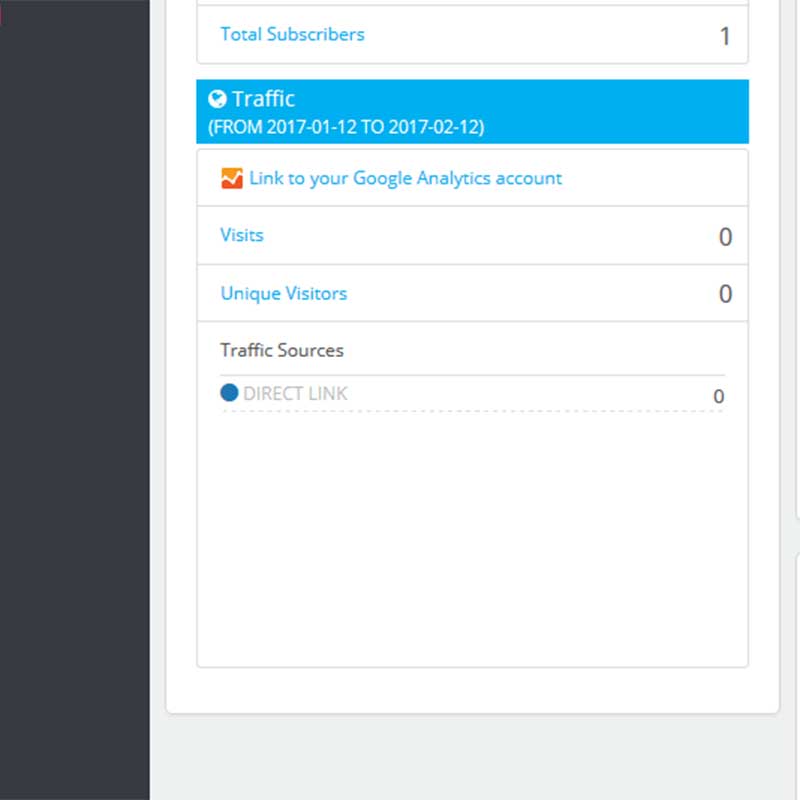This screenshot has height=800, width=800.
Task: Click the empty area below DIRECT LINK
Action: [x=472, y=540]
